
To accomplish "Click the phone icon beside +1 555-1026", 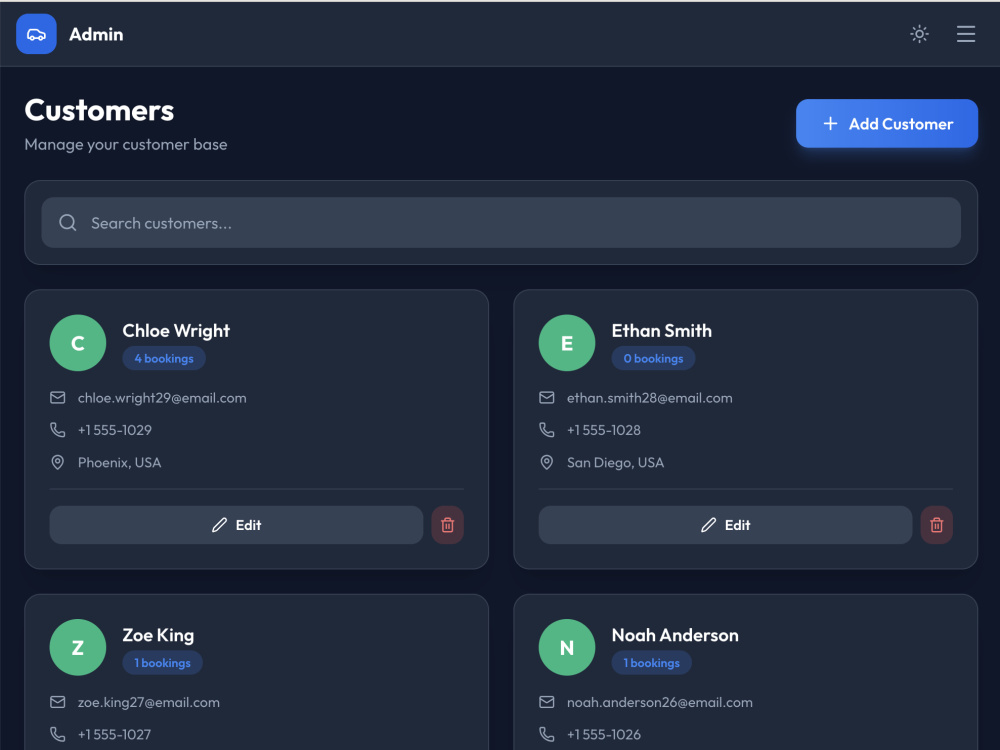I will [547, 734].
